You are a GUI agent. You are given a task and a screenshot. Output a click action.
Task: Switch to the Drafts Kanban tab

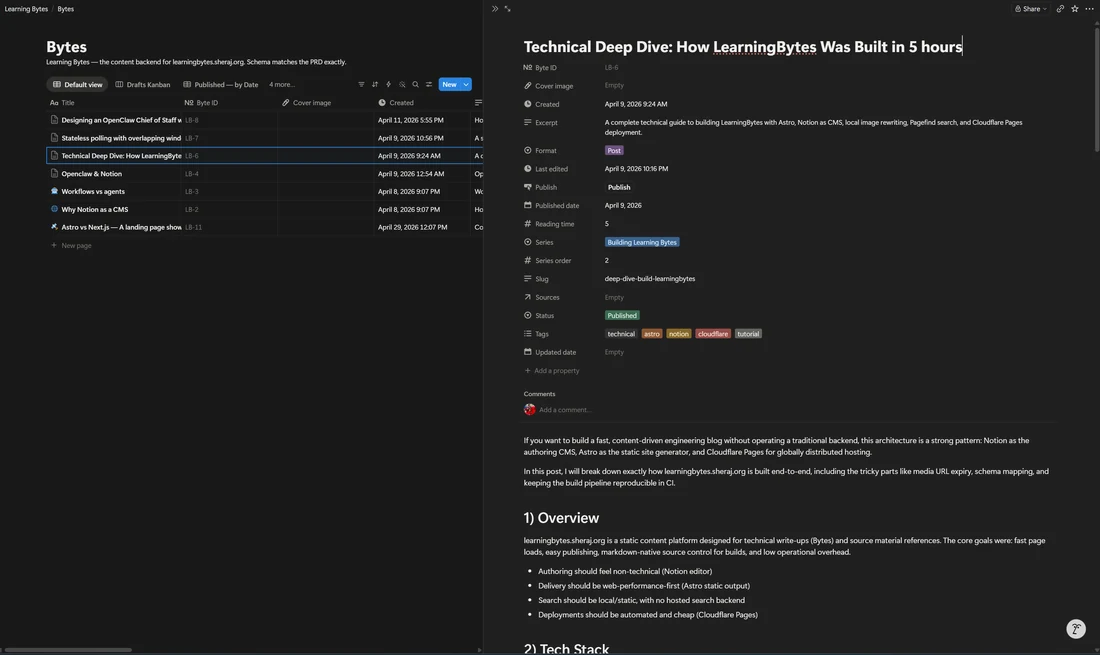(143, 84)
